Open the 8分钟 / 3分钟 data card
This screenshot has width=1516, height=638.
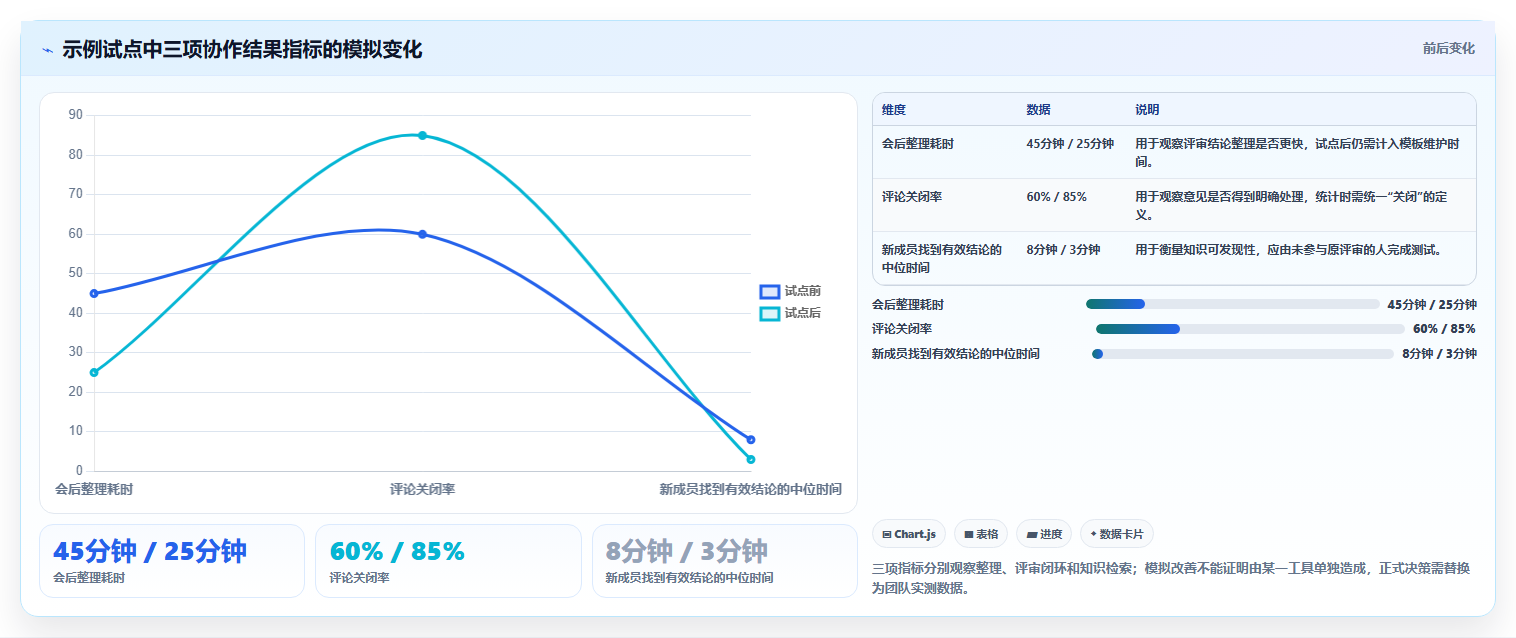click(725, 561)
